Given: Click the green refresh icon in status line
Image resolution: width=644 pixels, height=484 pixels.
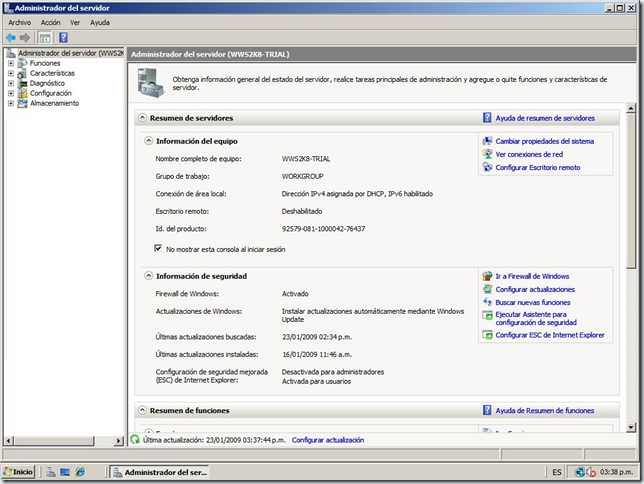Looking at the screenshot, I should point(135,440).
